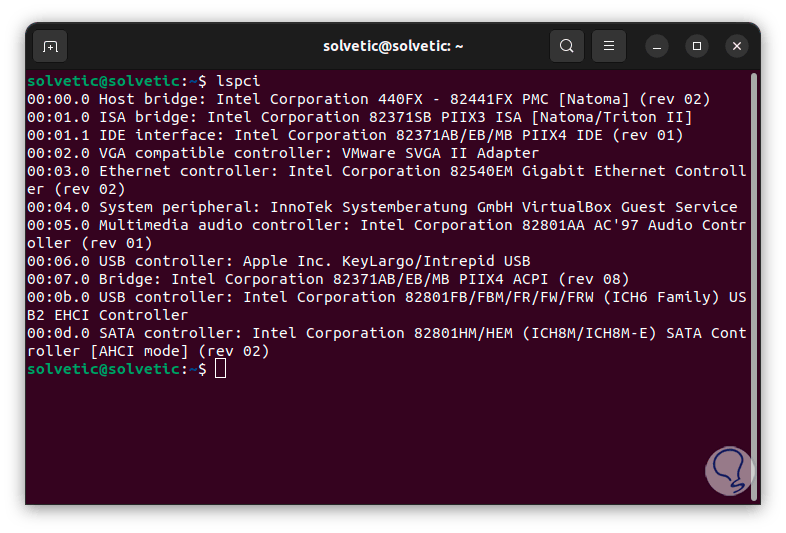Image resolution: width=786 pixels, height=533 pixels.
Task: Click the first solvetic@solvetic prompt text
Action: [x=103, y=81]
